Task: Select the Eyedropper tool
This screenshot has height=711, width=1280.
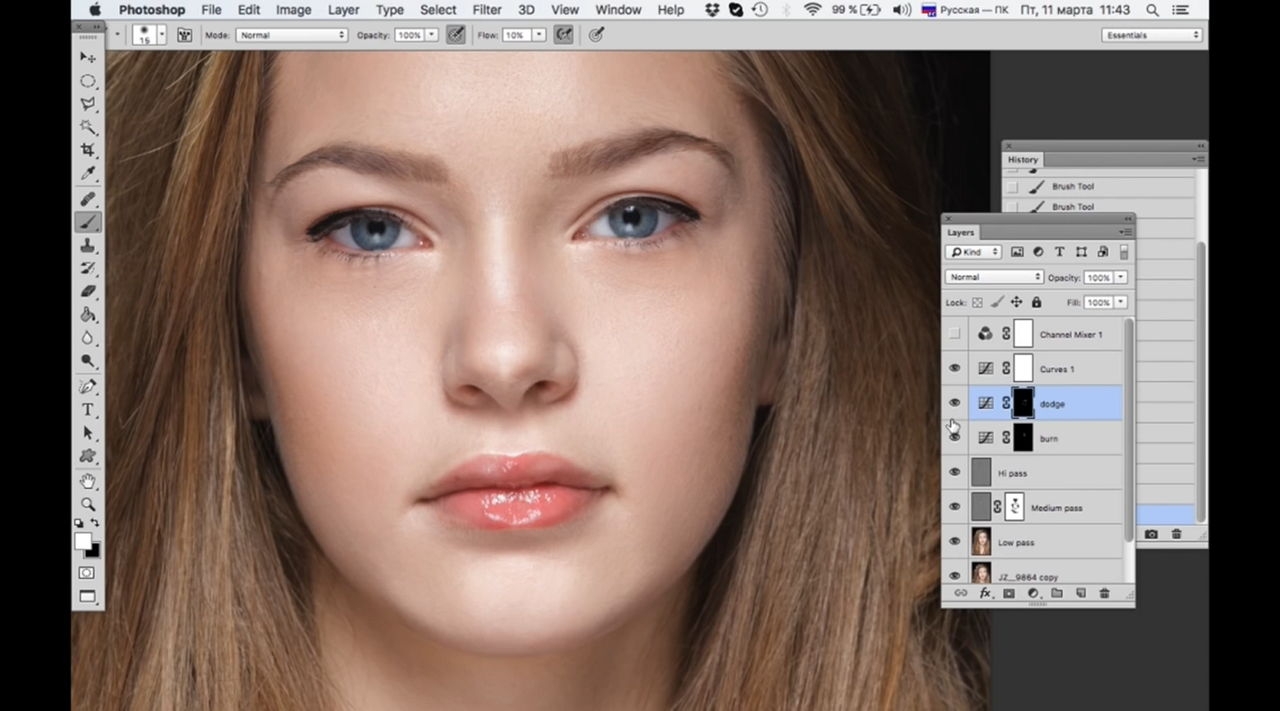Action: pos(88,173)
